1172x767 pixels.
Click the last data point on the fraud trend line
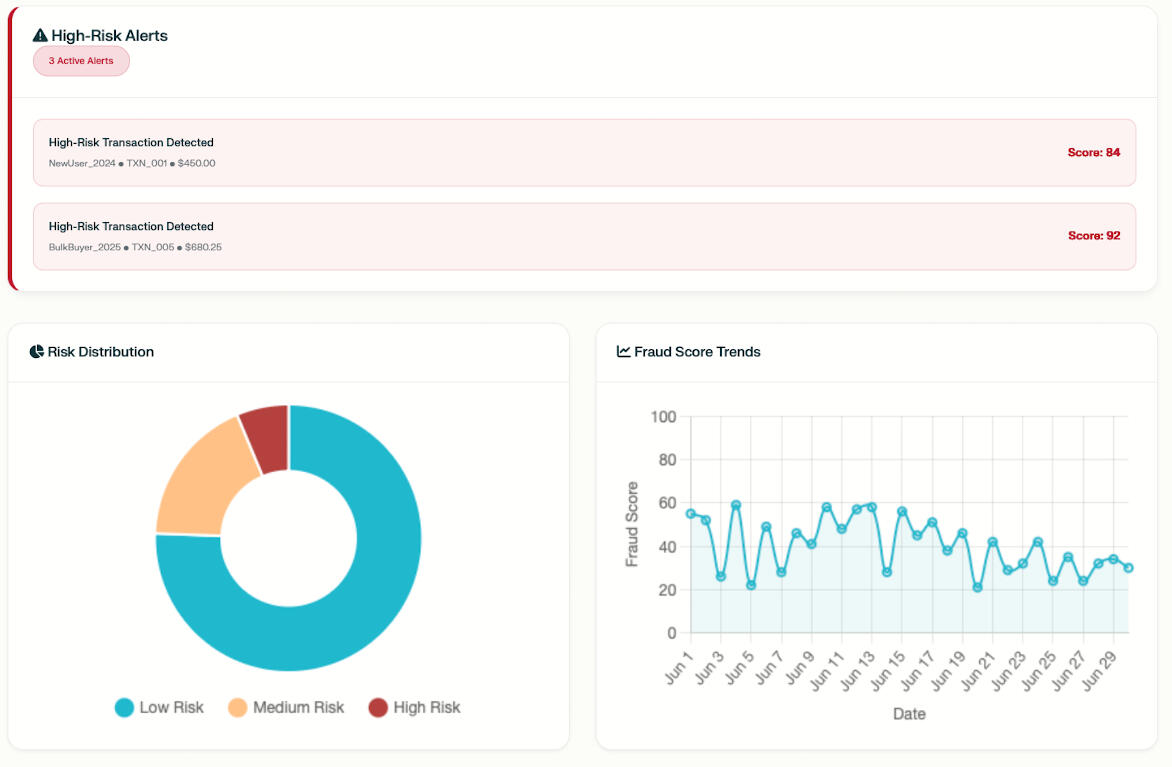click(1128, 568)
